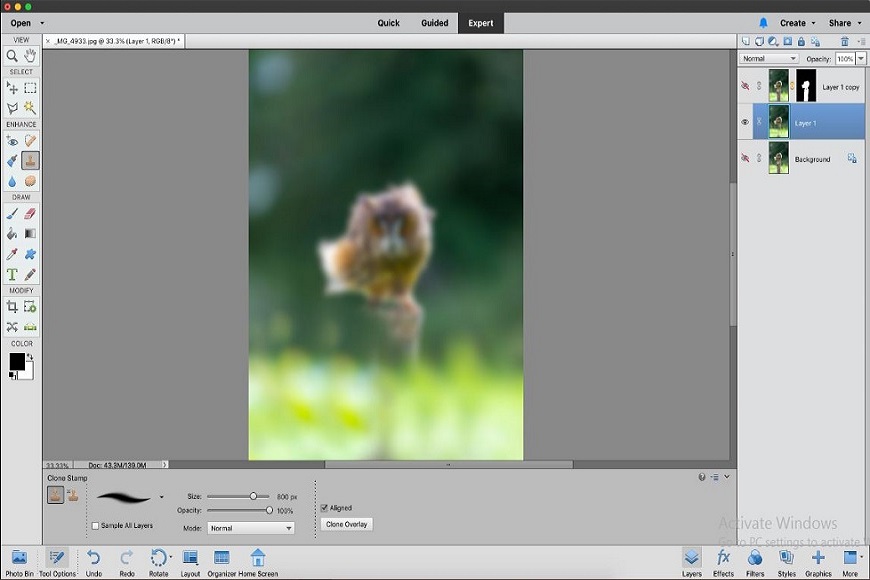Select the Zoom tool
870x580 pixels.
pyautogui.click(x=12, y=56)
